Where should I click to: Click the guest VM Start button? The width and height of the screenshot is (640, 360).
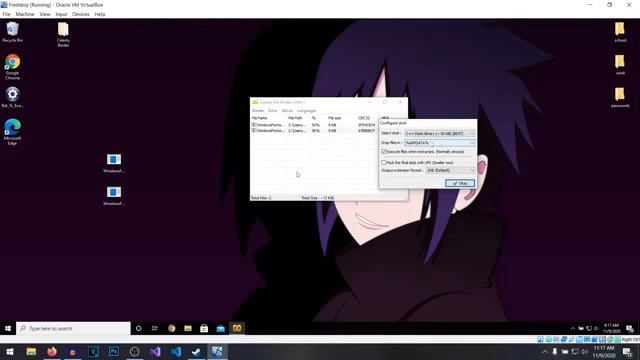tap(8, 328)
